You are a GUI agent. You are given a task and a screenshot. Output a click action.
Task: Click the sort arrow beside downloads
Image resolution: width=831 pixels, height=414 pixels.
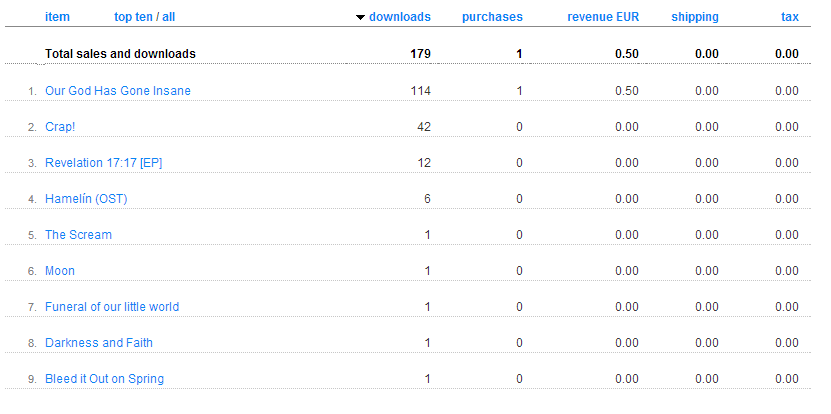pyautogui.click(x=360, y=17)
